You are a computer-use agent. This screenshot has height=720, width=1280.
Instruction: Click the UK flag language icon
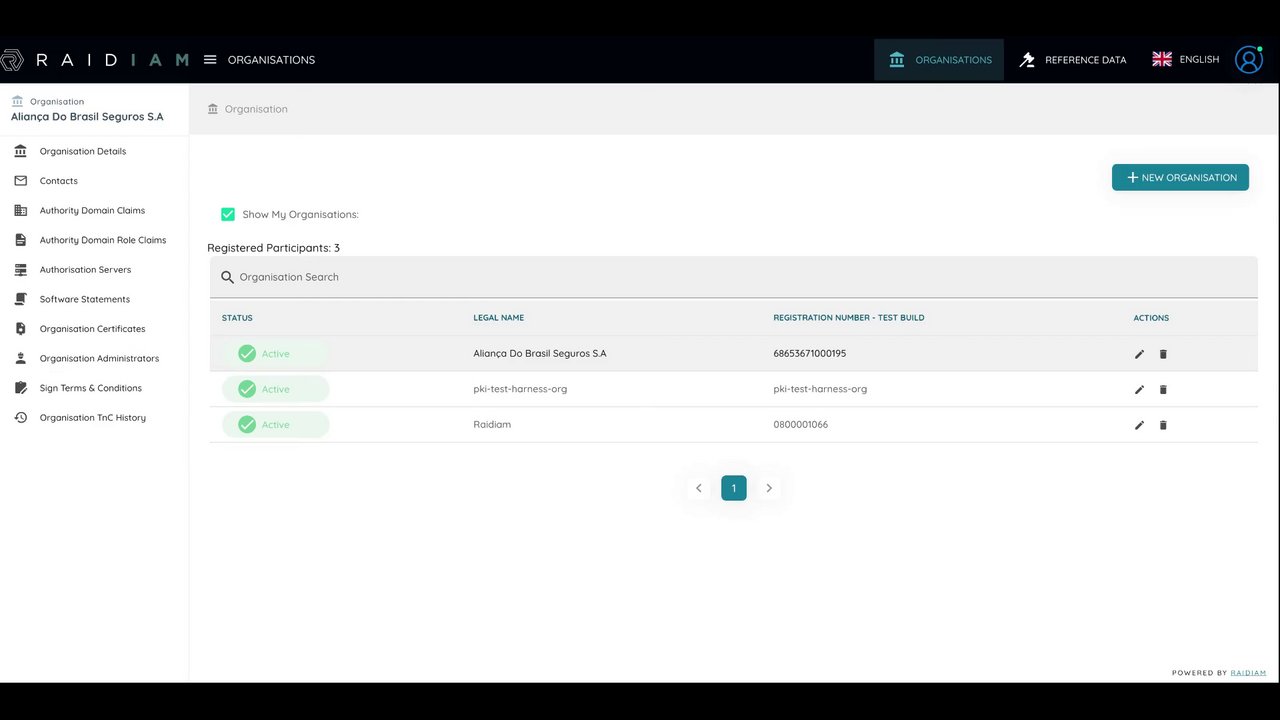tap(1162, 60)
